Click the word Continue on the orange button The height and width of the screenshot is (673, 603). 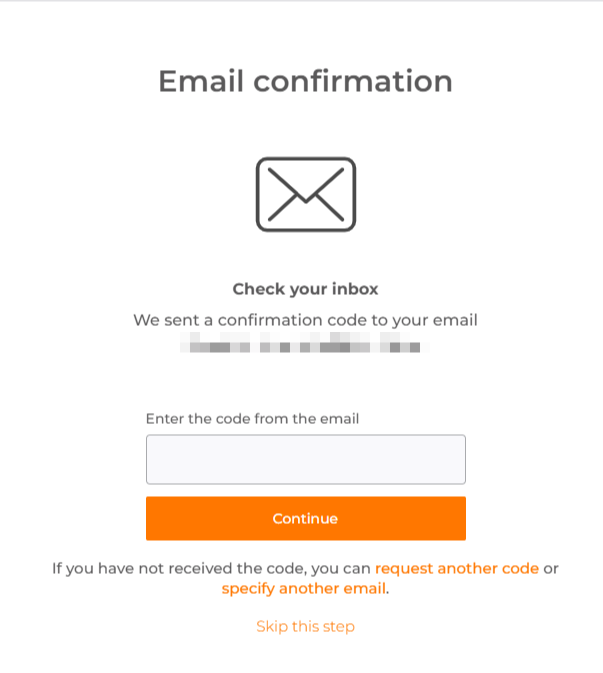[x=305, y=518]
